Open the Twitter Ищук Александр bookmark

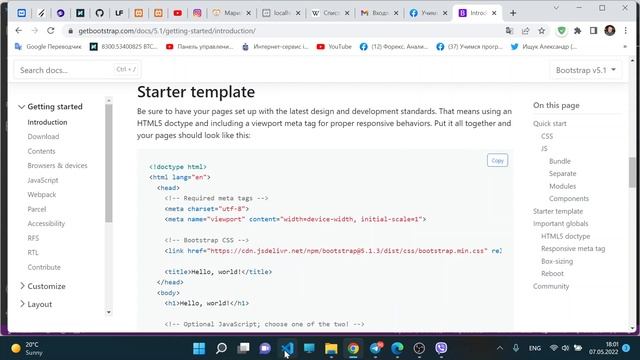pos(544,47)
